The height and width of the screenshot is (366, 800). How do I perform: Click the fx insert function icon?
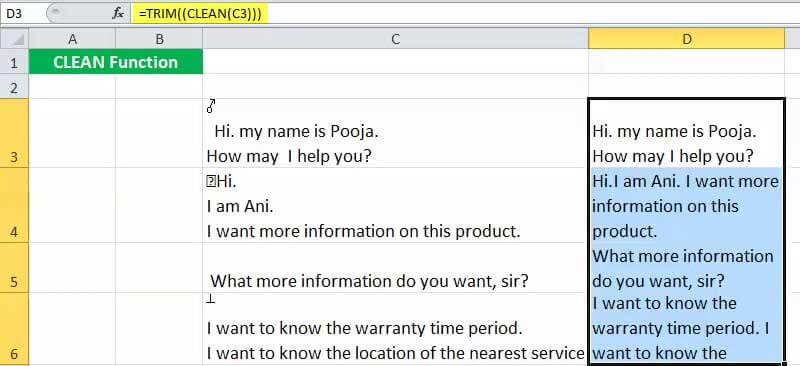coord(118,14)
